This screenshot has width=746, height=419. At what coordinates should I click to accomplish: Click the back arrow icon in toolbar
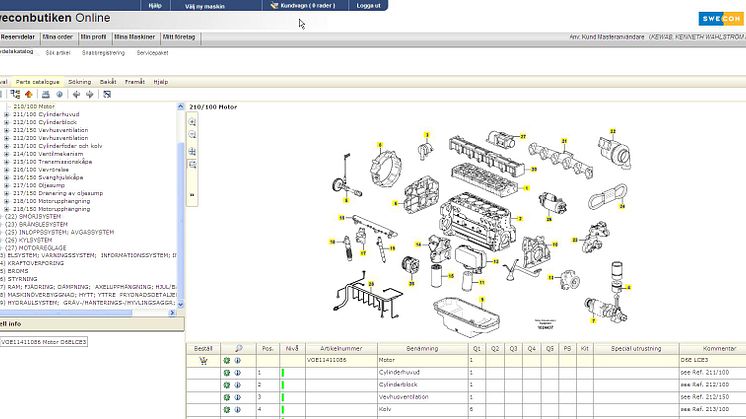tap(77, 95)
